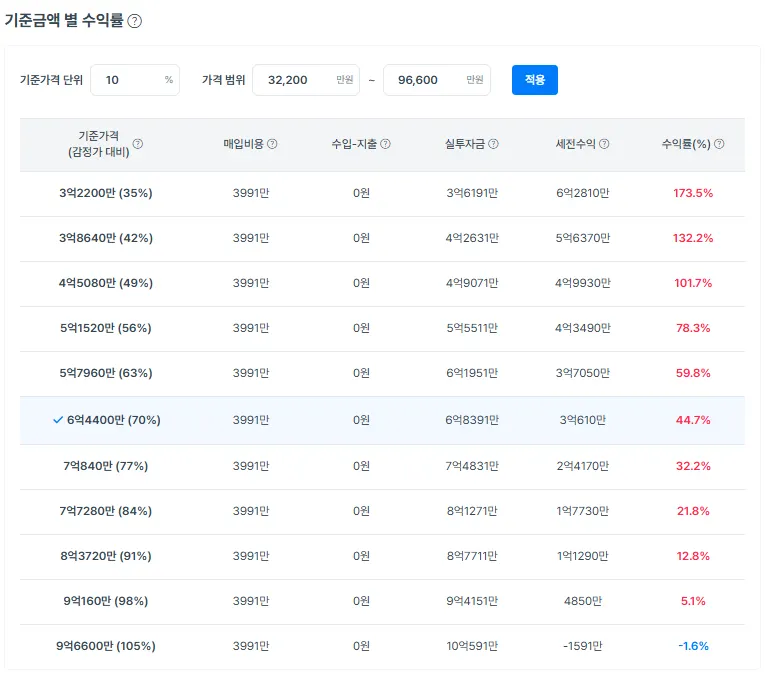Viewport: 765px width, 676px height.
Task: Open help icon beside 실투자금 header
Action: (x=493, y=144)
